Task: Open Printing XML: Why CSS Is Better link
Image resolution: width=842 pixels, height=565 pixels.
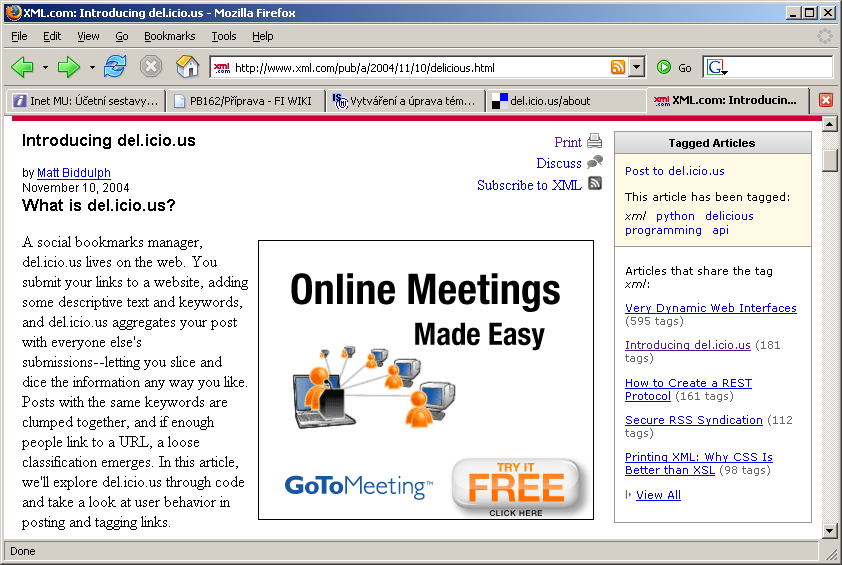Action: tap(698, 463)
